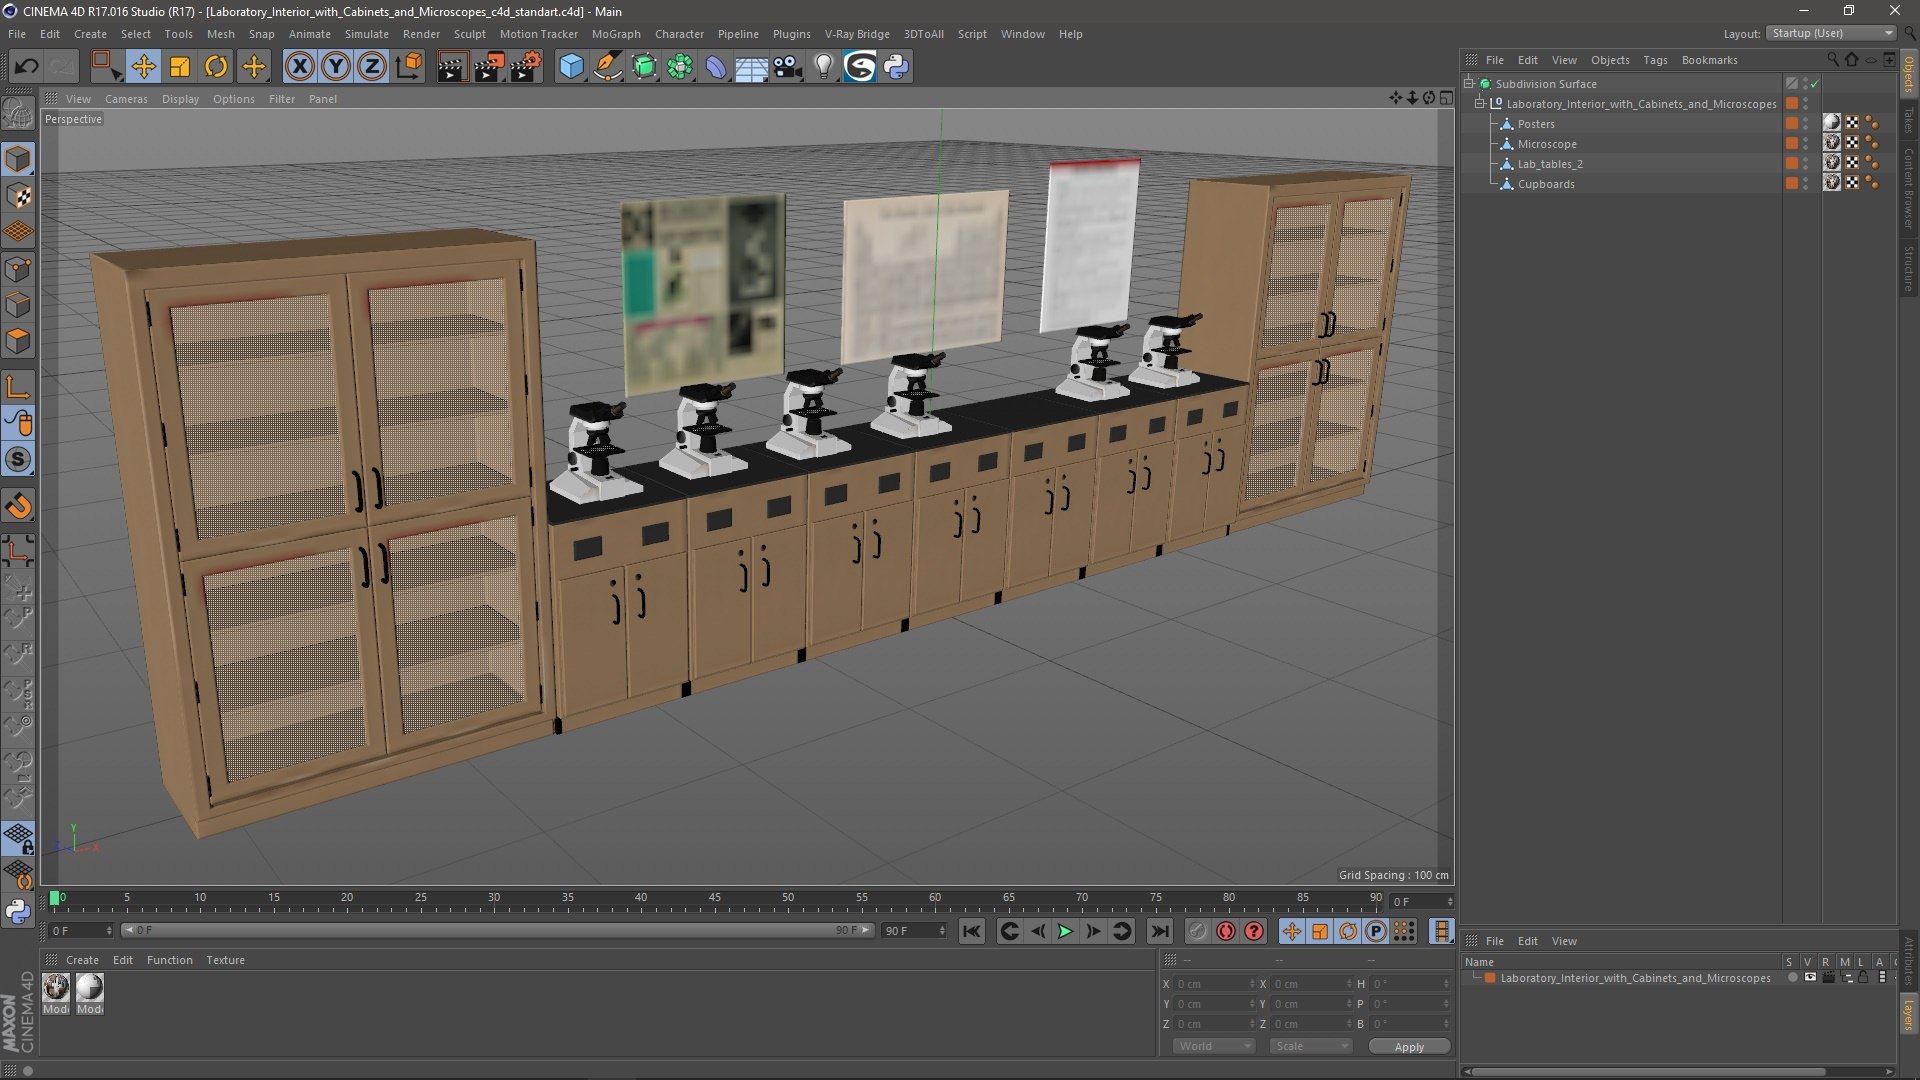This screenshot has height=1080, width=1920.
Task: Enable the Snap S icon
Action: [18, 460]
